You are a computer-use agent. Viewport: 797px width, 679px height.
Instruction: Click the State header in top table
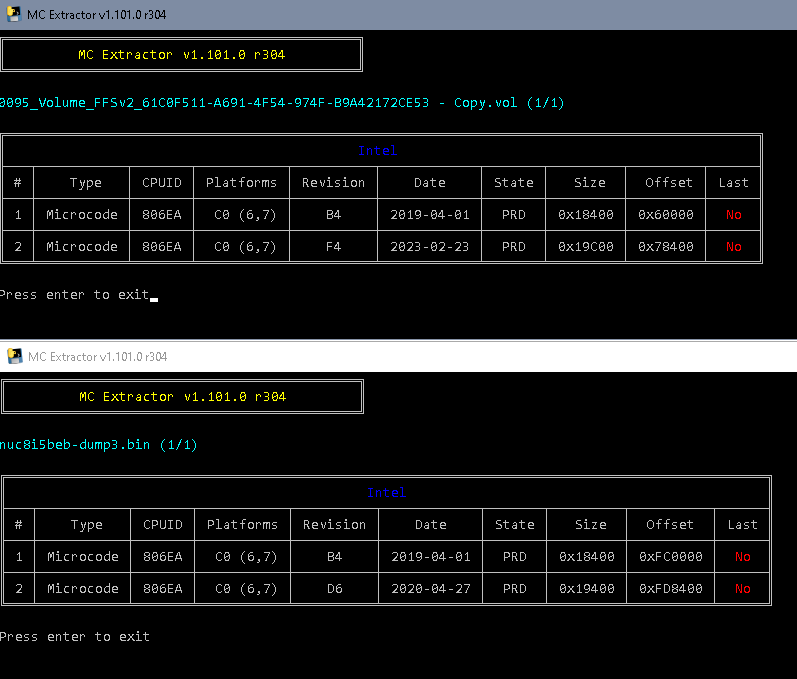click(x=513, y=182)
